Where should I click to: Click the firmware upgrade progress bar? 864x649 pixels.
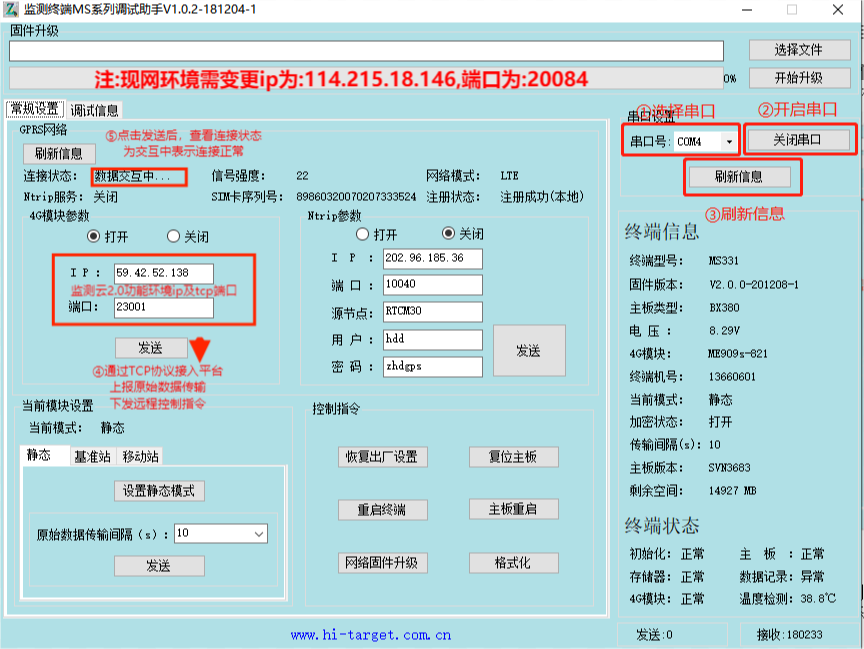[x=365, y=78]
